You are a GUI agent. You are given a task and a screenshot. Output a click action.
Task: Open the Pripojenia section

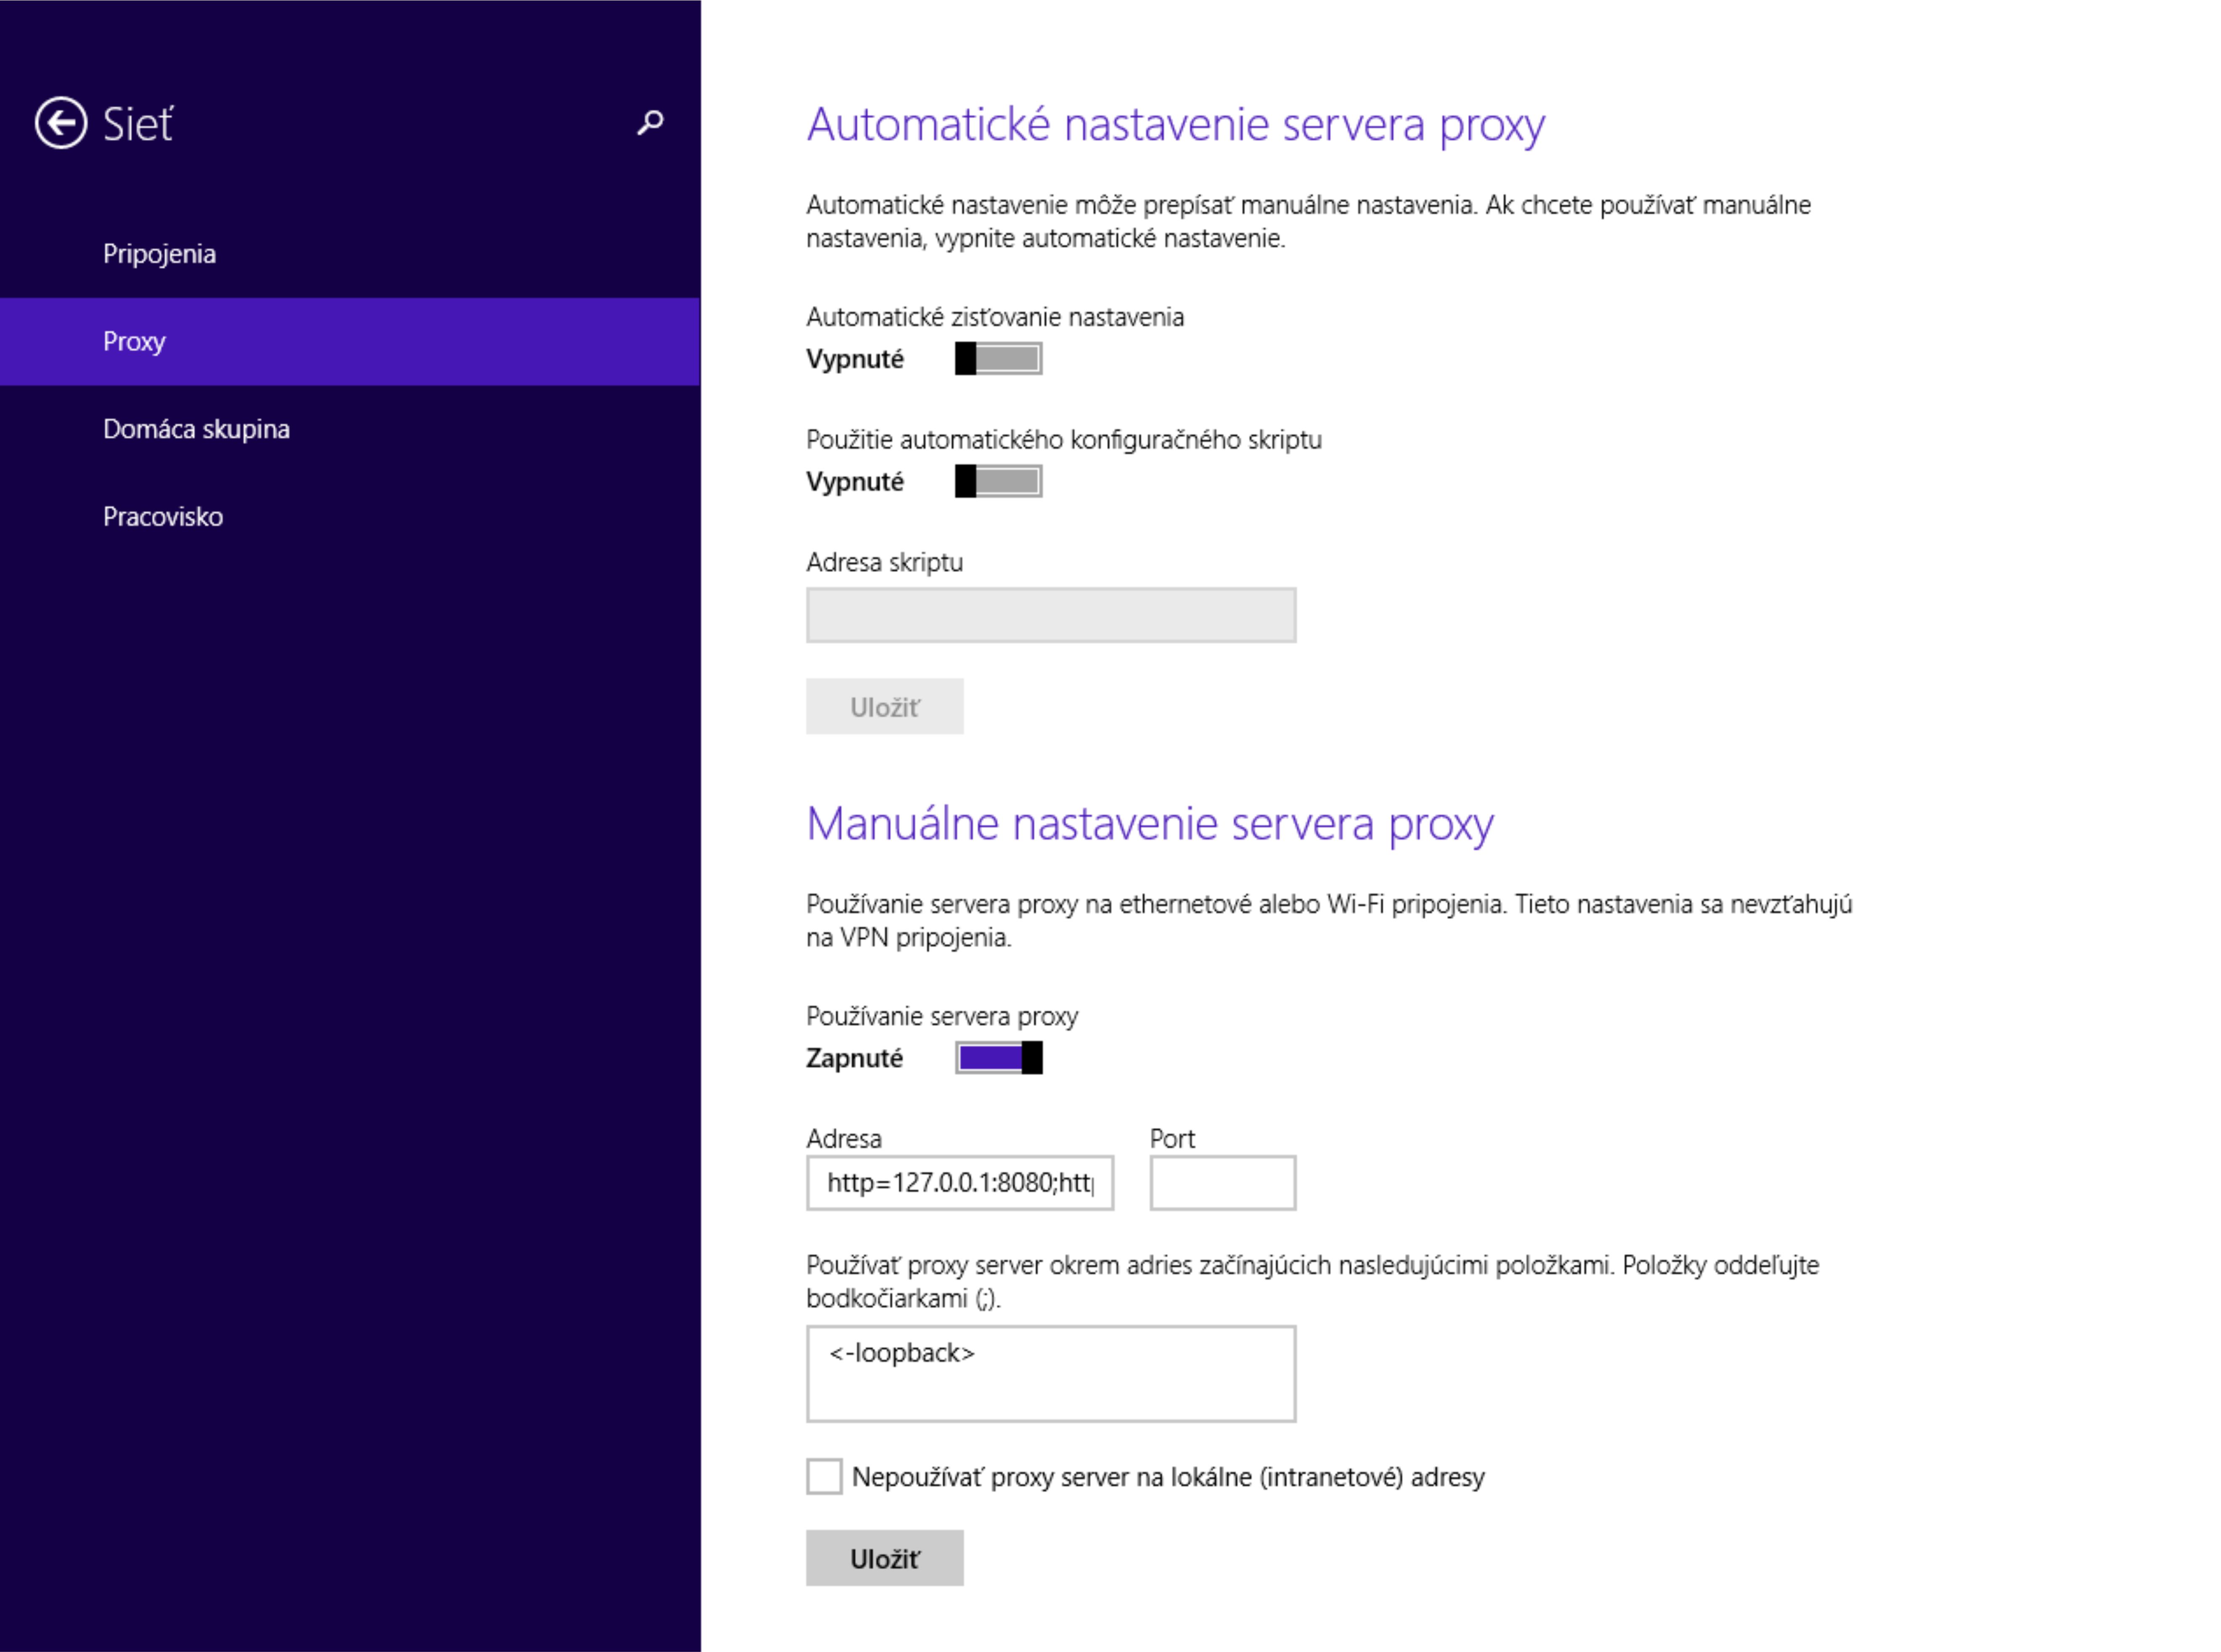[159, 254]
